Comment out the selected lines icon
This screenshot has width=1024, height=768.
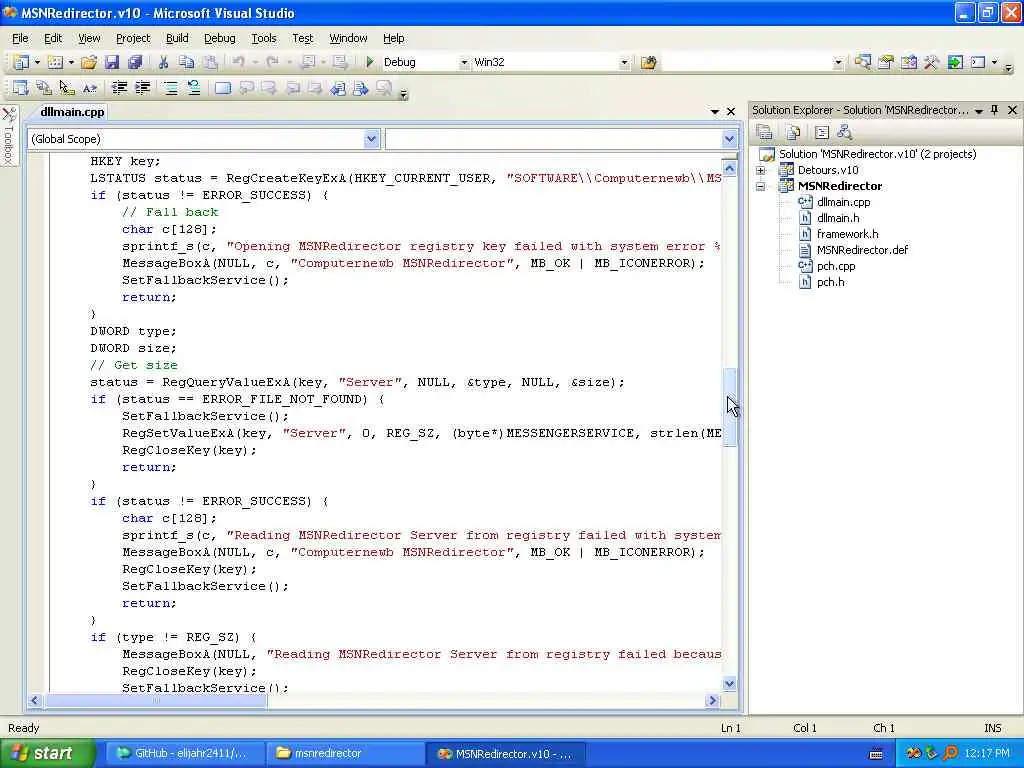170,88
